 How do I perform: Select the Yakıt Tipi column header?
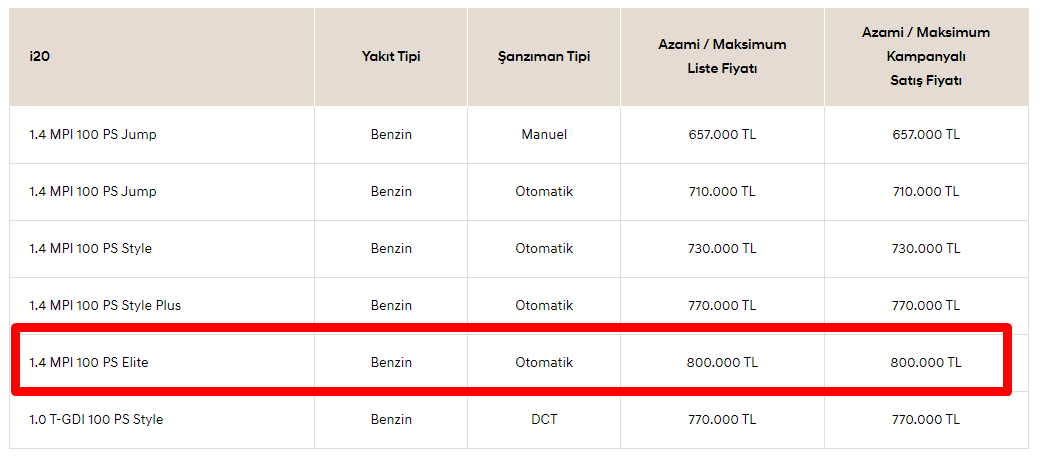pos(391,57)
